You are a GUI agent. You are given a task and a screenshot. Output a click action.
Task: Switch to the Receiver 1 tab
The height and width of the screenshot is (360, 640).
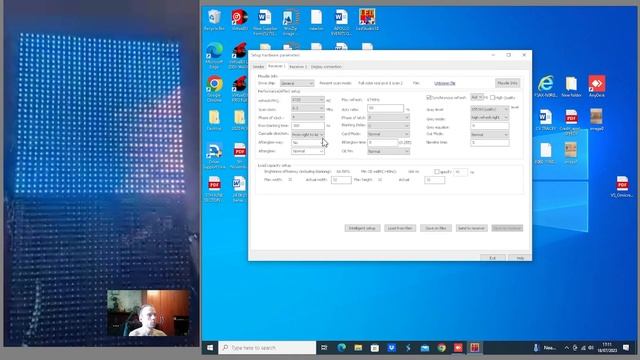click(276, 66)
